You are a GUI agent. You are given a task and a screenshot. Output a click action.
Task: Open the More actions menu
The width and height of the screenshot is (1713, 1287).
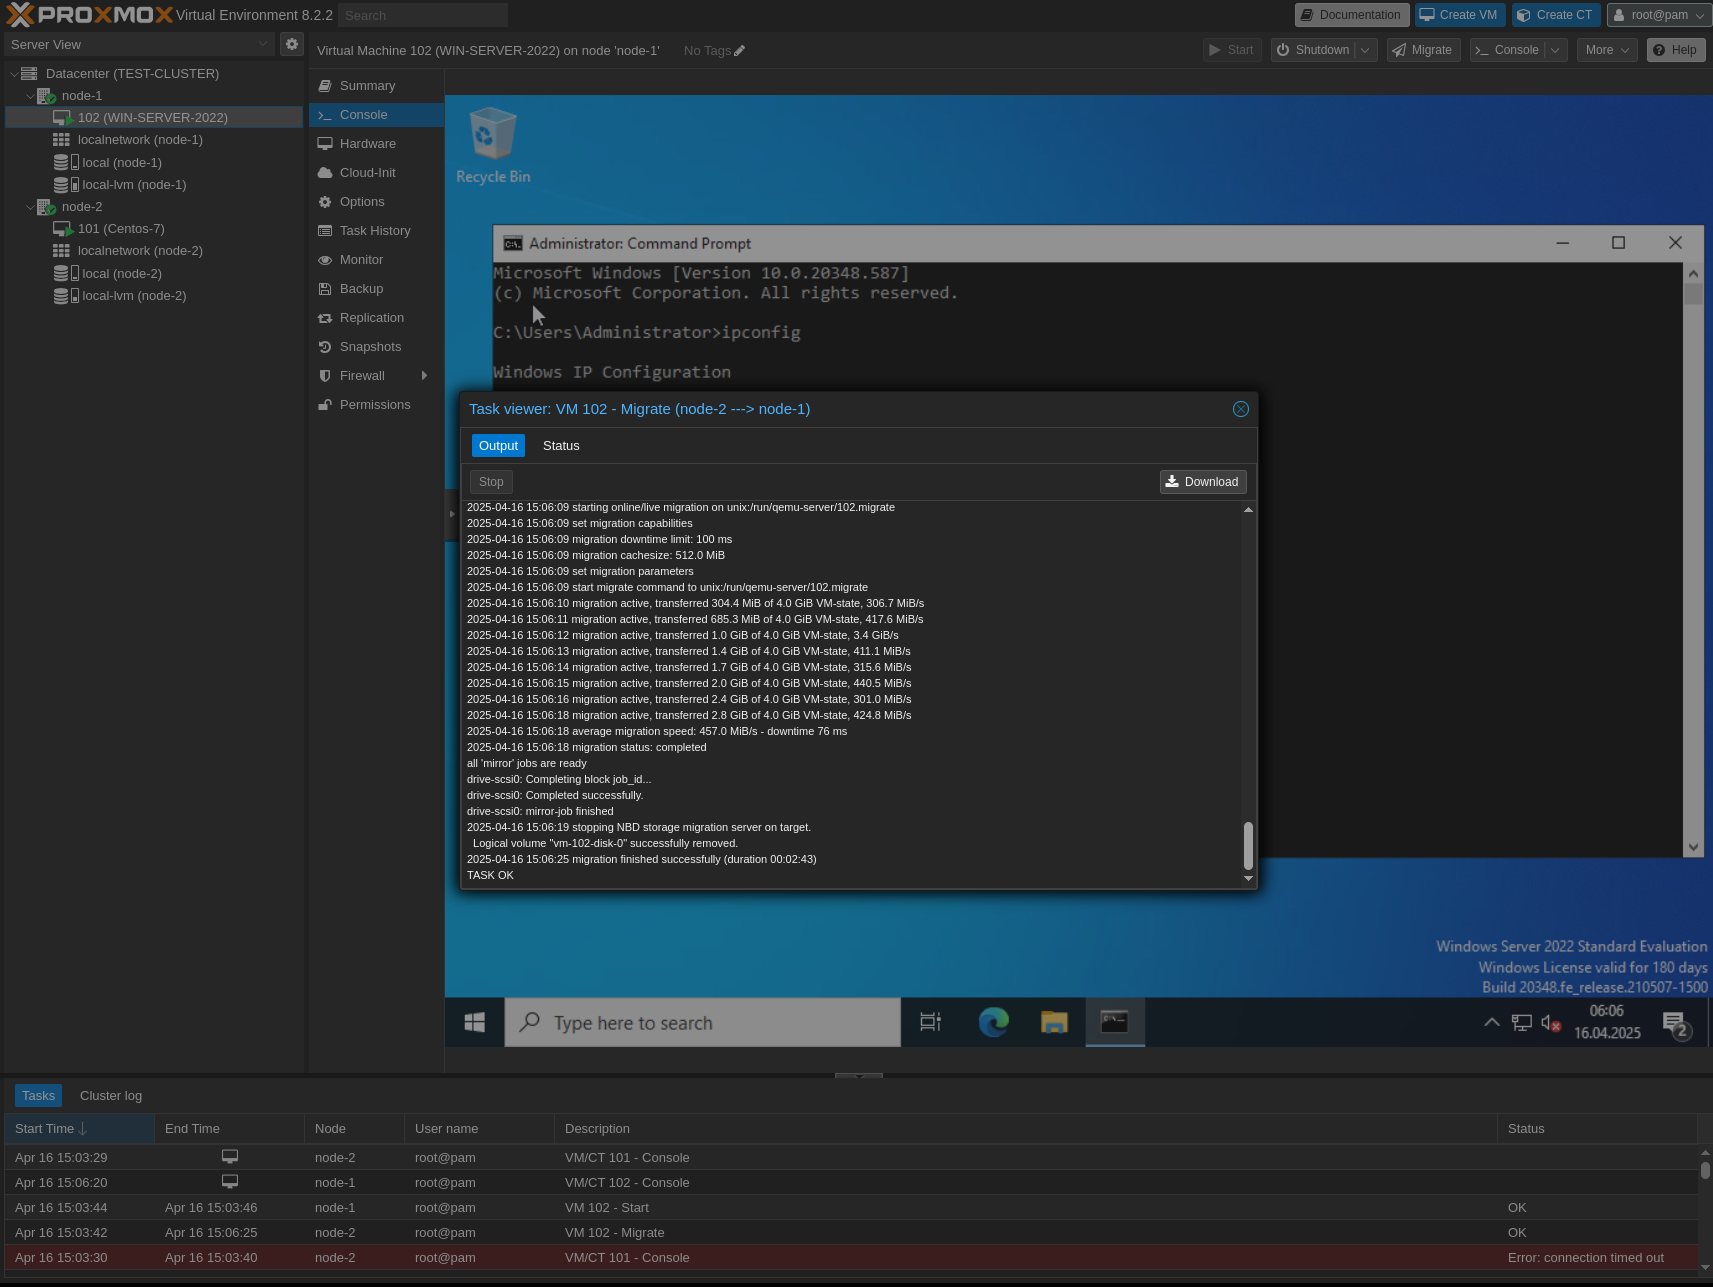(1606, 49)
